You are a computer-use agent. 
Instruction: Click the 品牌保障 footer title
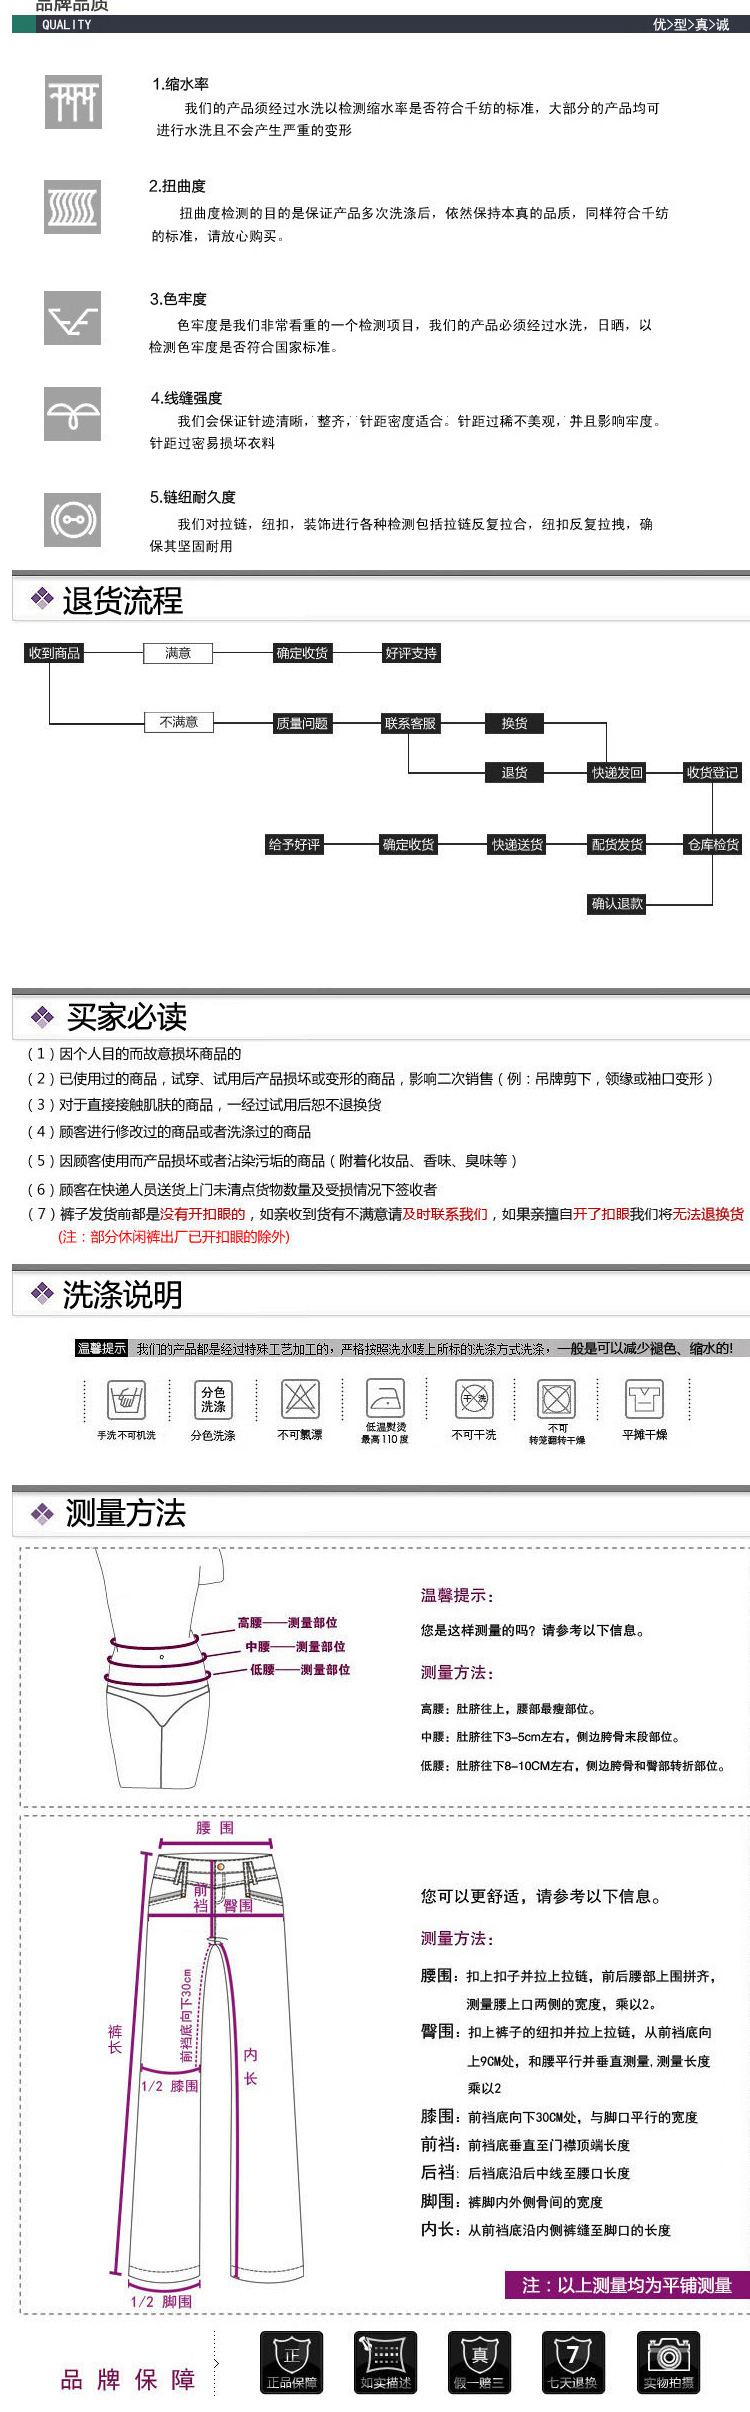coord(128,2379)
